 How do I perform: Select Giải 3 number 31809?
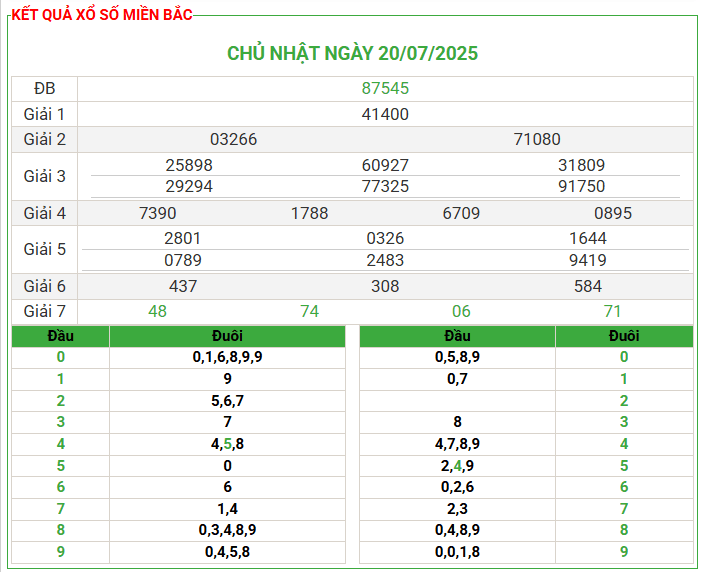[581, 165]
